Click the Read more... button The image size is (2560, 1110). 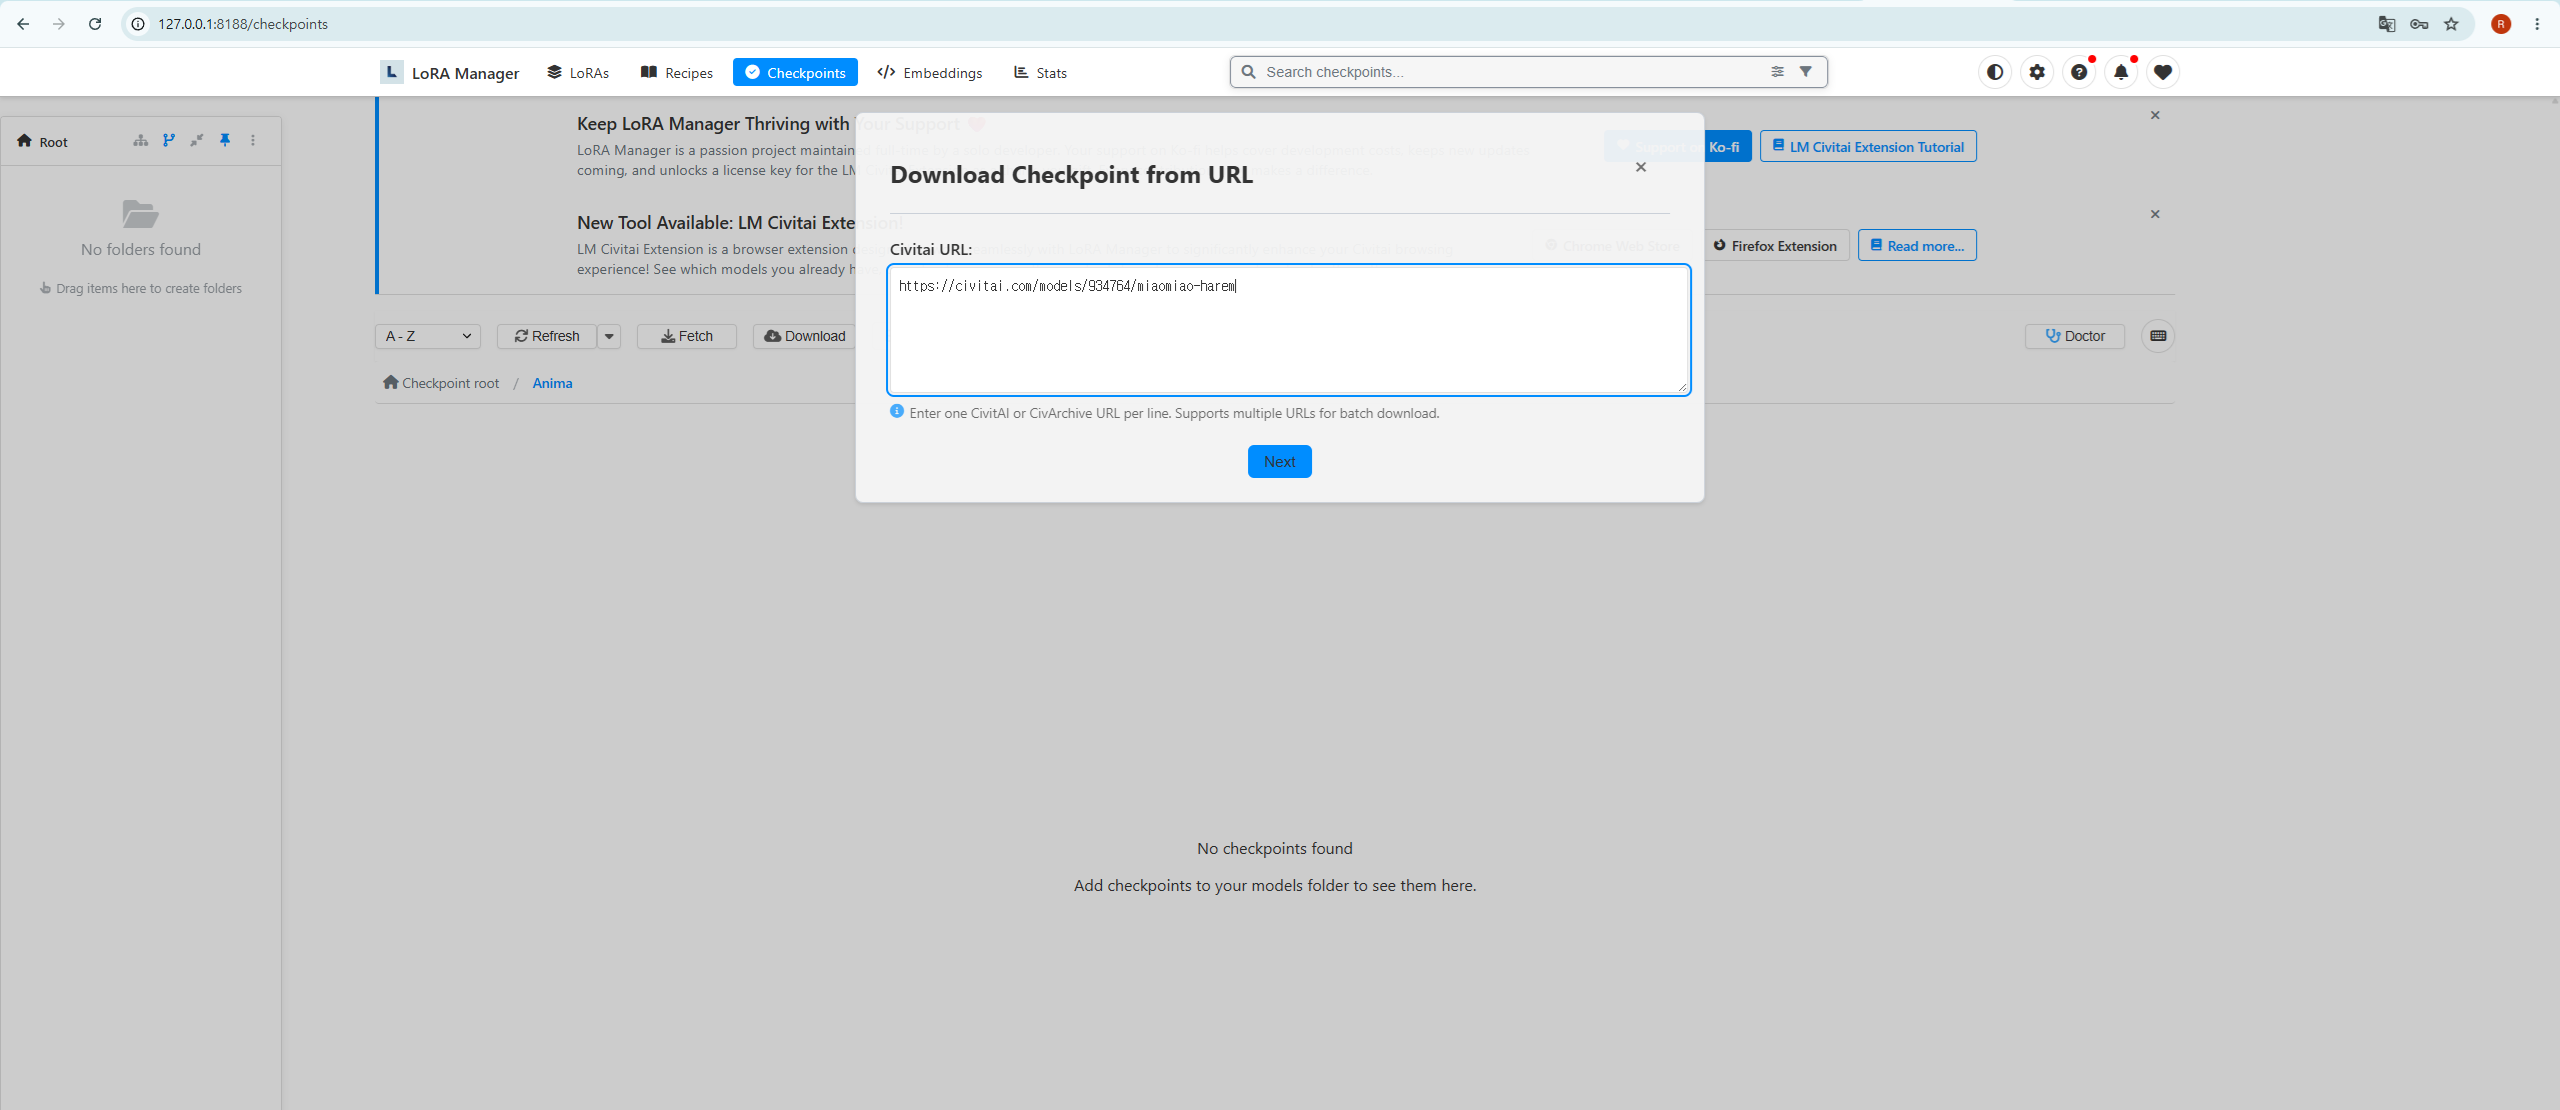click(x=1917, y=246)
